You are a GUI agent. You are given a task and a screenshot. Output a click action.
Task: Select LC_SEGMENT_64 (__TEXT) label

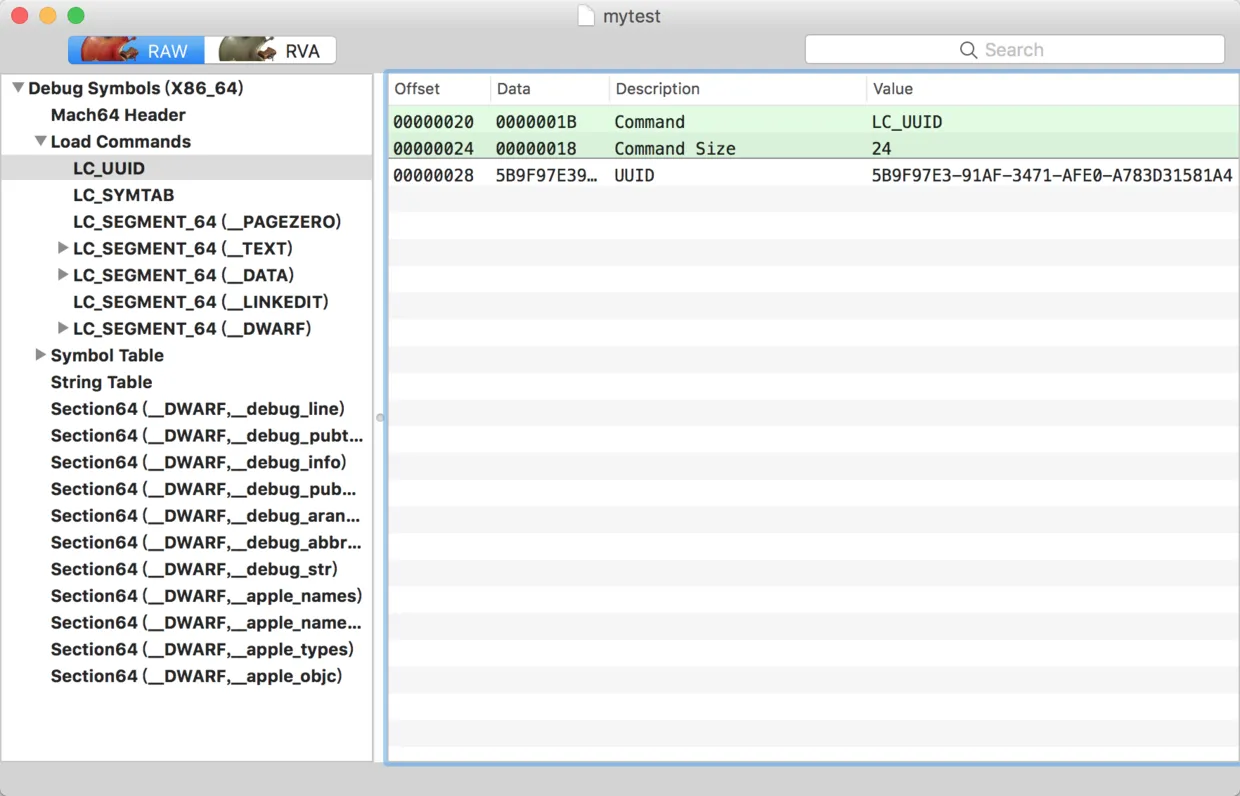tap(183, 248)
